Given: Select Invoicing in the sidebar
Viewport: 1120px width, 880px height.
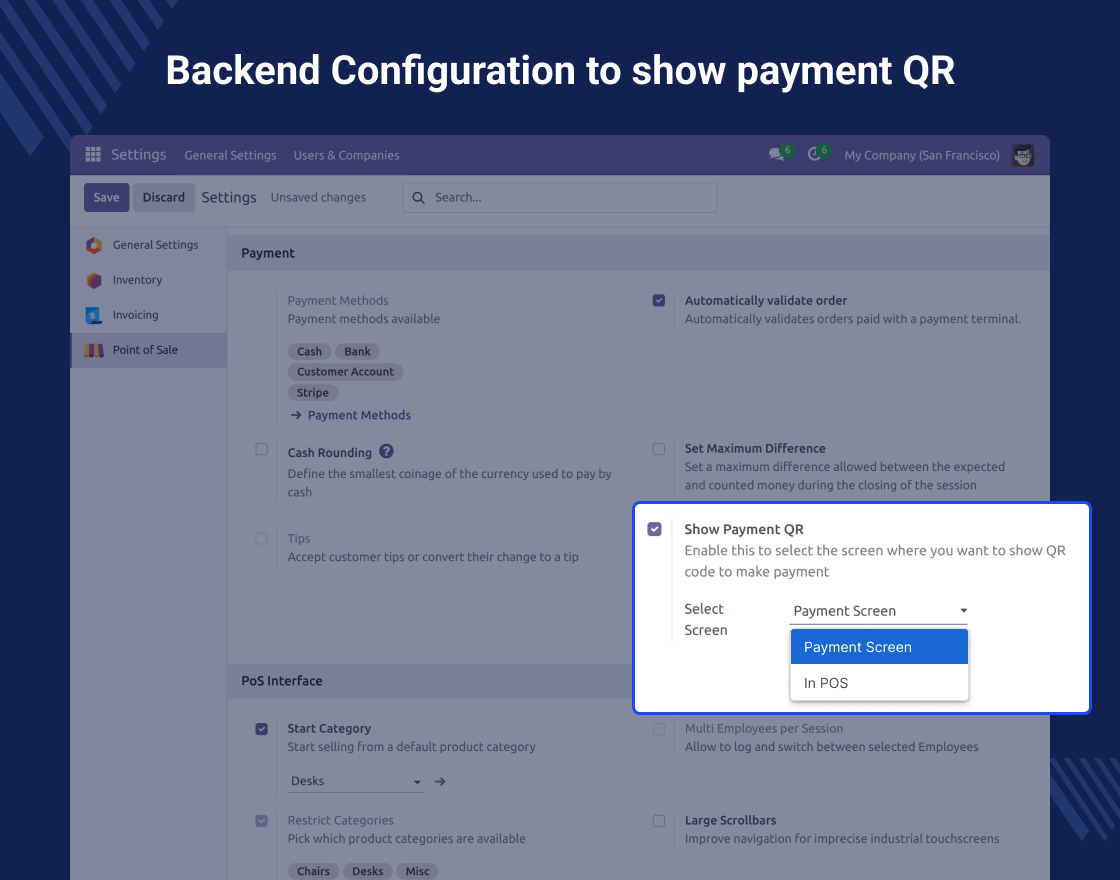Looking at the screenshot, I should tap(149, 315).
